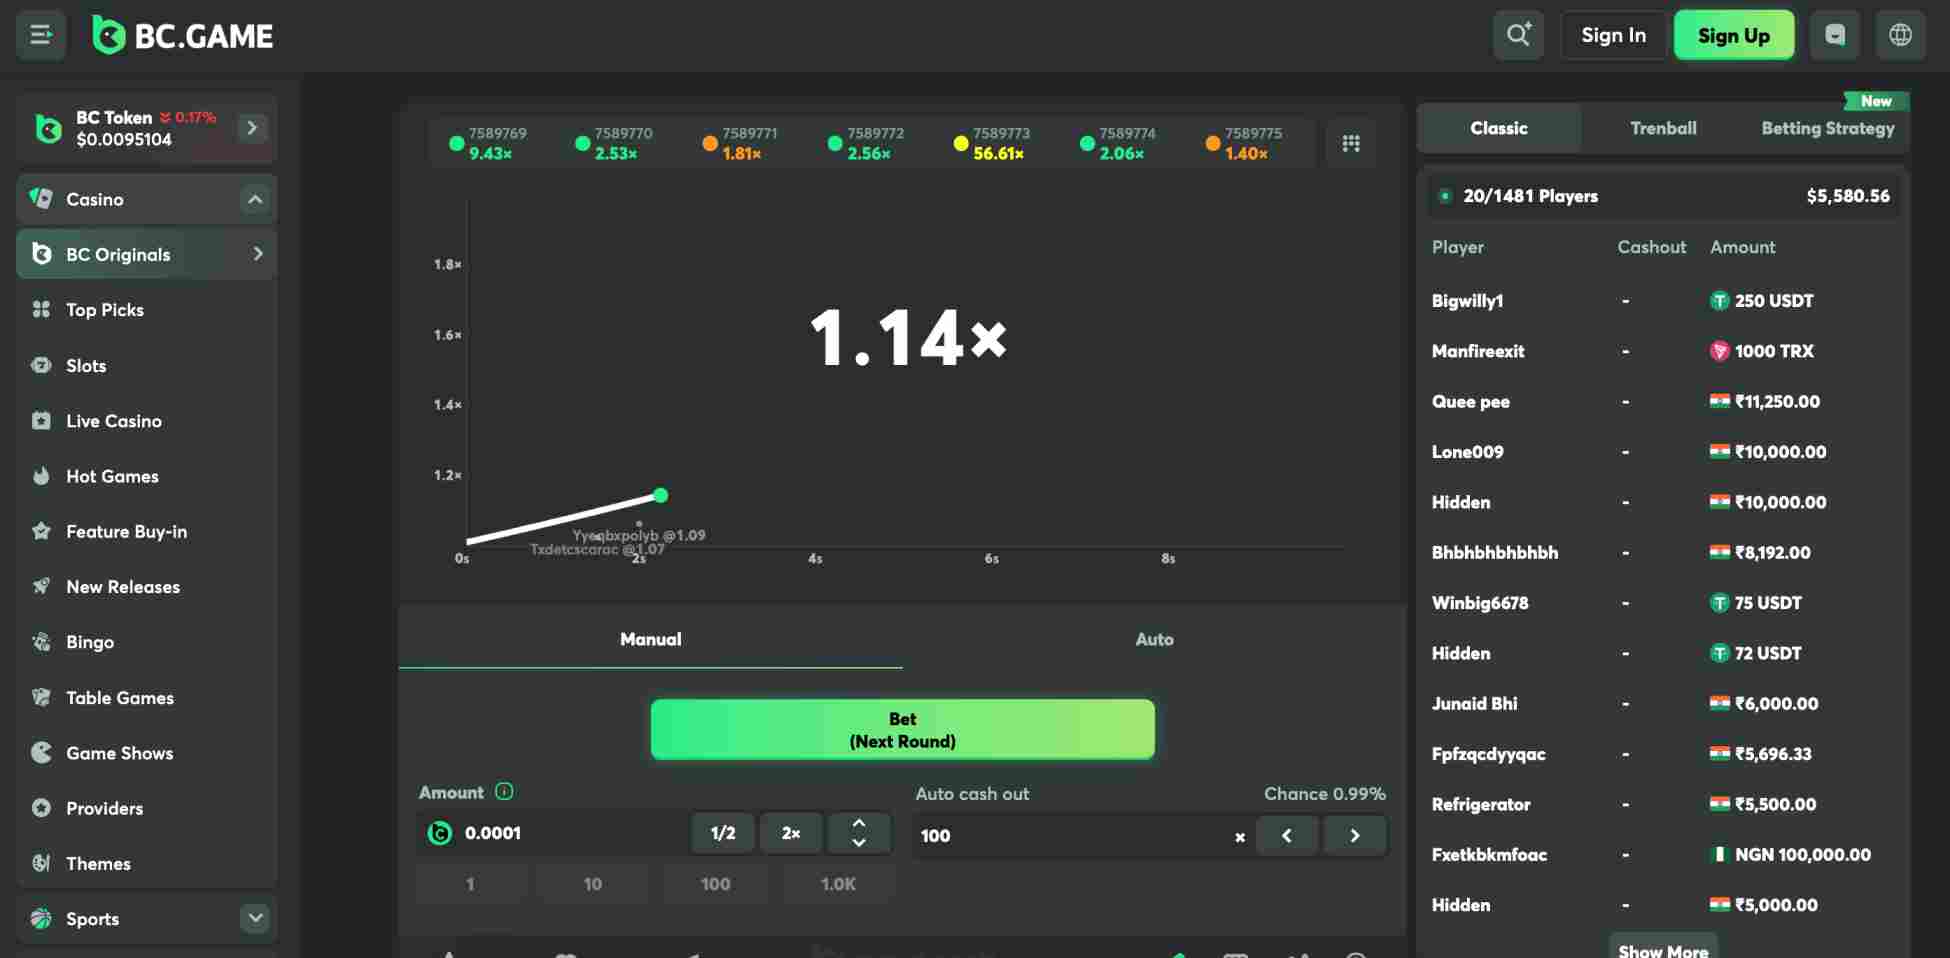Image resolution: width=1950 pixels, height=958 pixels.
Task: Open Themes in the sidebar
Action: click(x=146, y=864)
